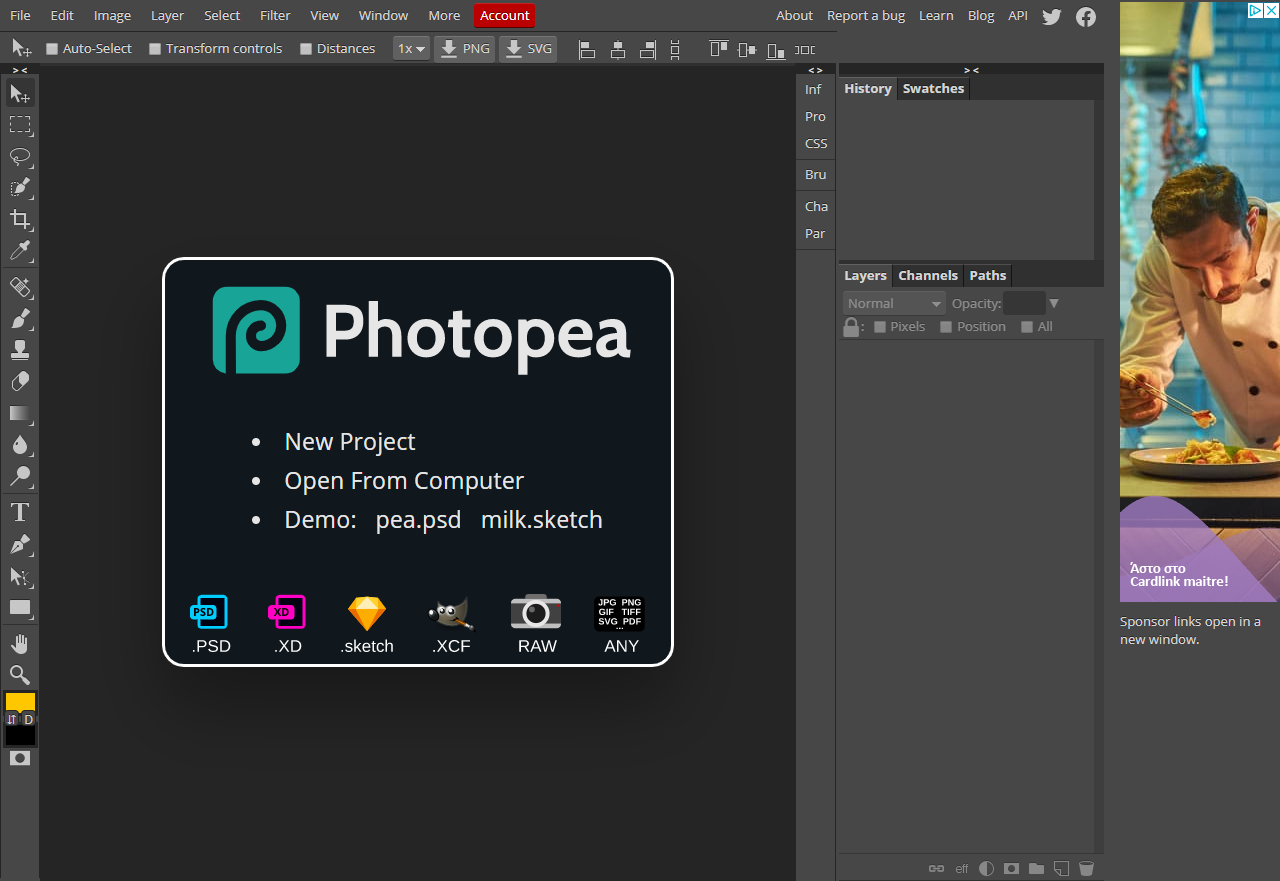Viewport: 1280px width, 881px height.
Task: Select the Zoom magnifier tool
Action: 20,675
